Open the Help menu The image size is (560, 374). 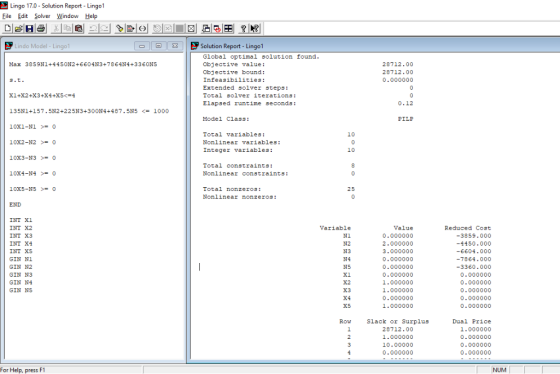(91, 16)
